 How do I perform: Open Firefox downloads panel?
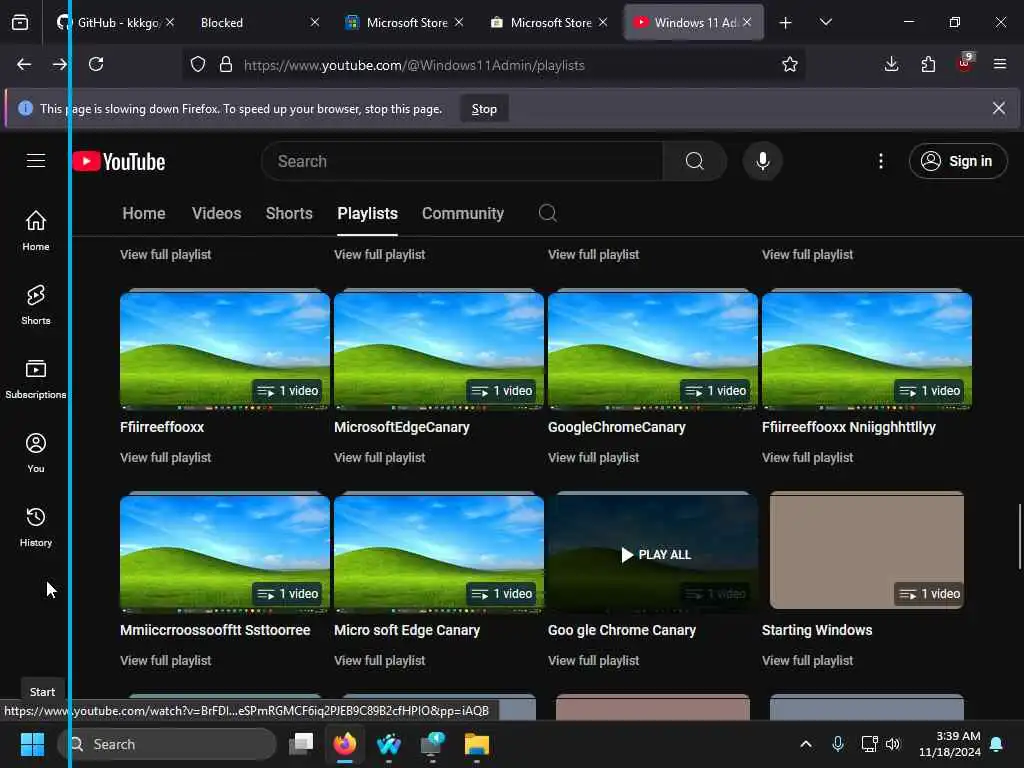891,64
